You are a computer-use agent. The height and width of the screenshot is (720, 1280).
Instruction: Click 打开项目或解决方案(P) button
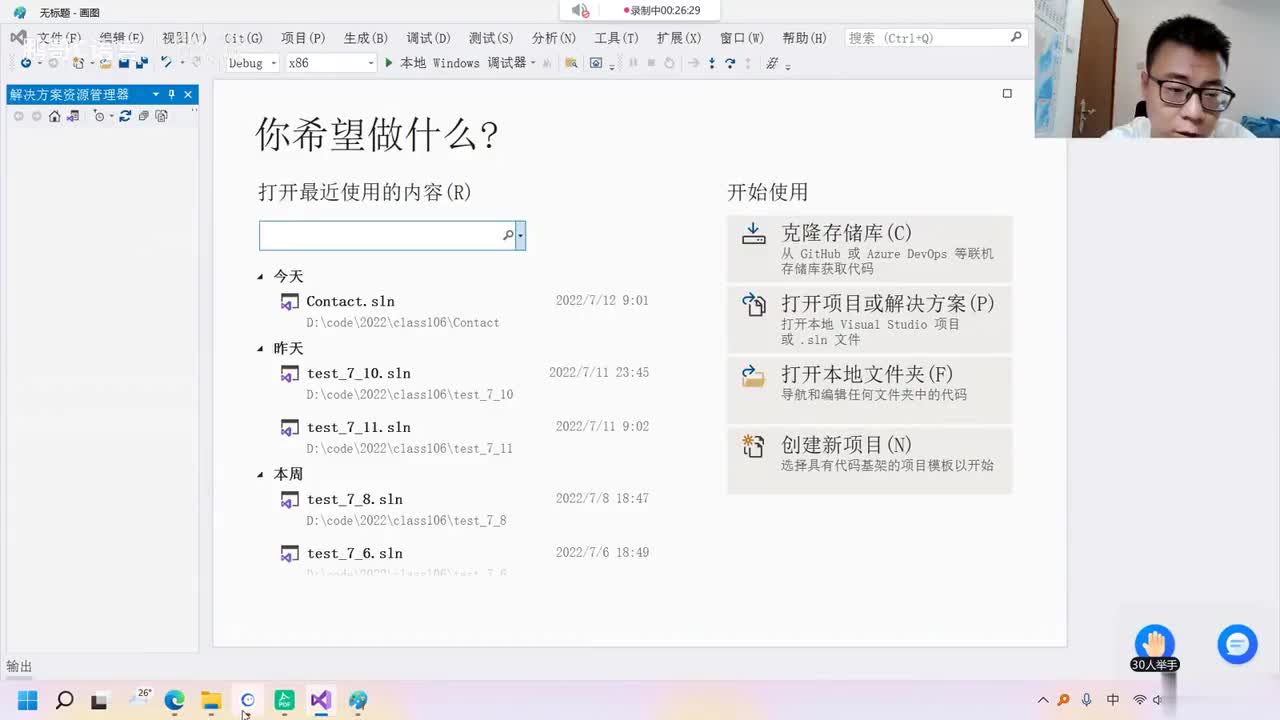pyautogui.click(x=869, y=319)
